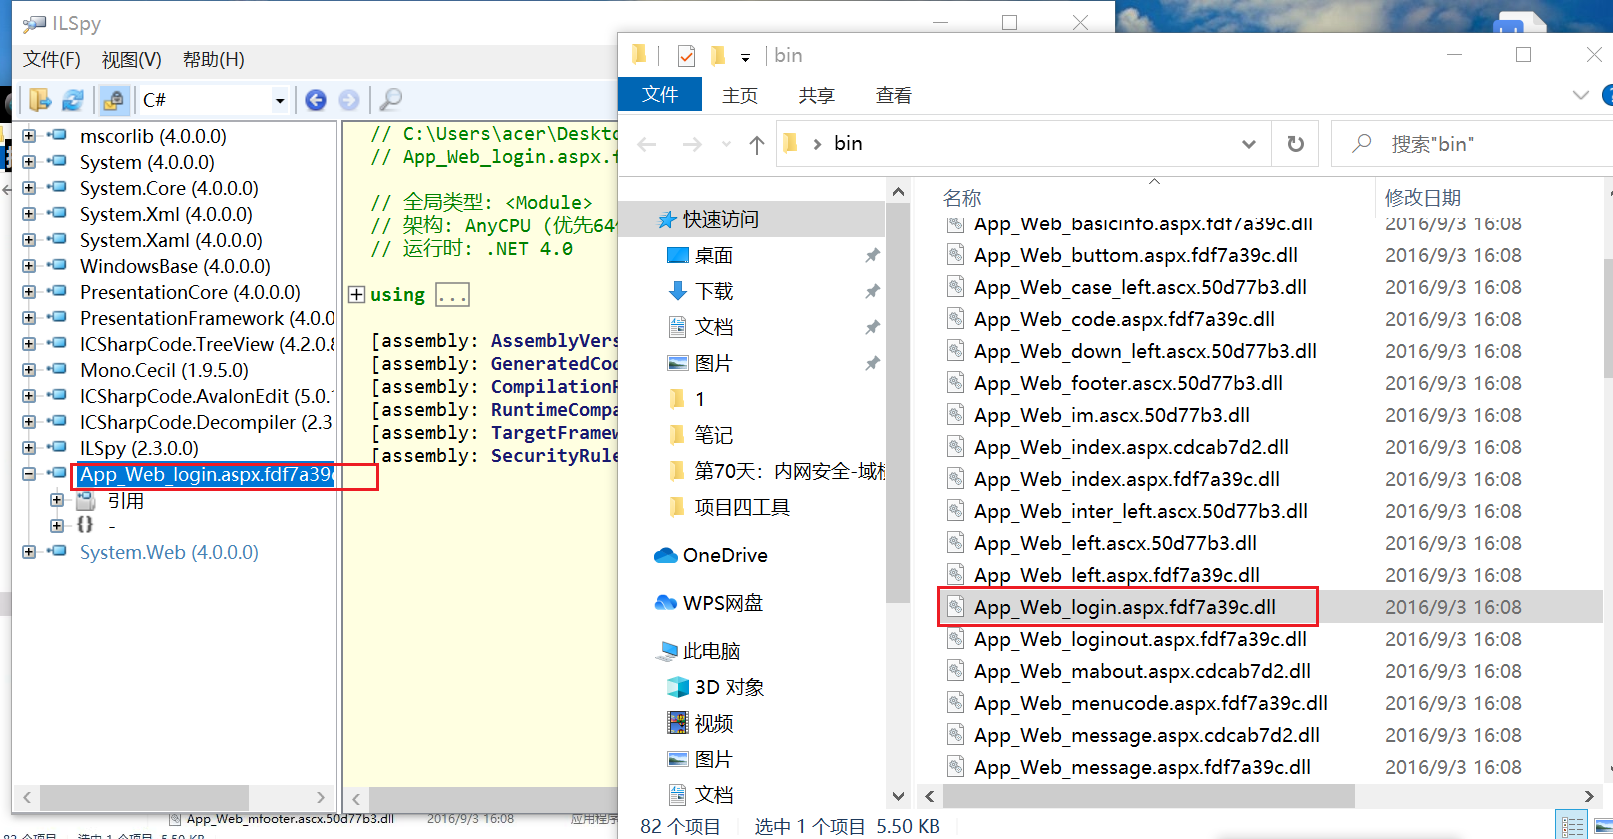Click the Reload assemblies icon in ILSpy
The image size is (1613, 839).
(x=73, y=100)
